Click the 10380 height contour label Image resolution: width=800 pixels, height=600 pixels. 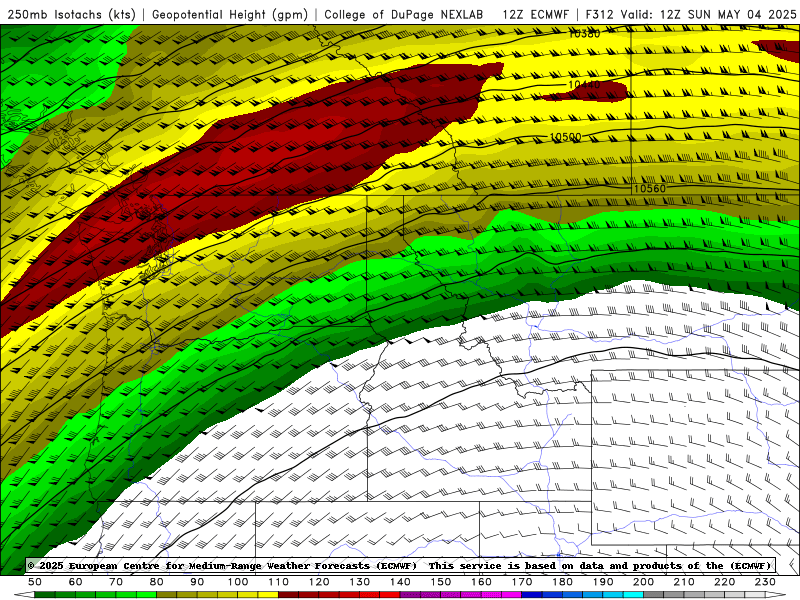(584, 34)
